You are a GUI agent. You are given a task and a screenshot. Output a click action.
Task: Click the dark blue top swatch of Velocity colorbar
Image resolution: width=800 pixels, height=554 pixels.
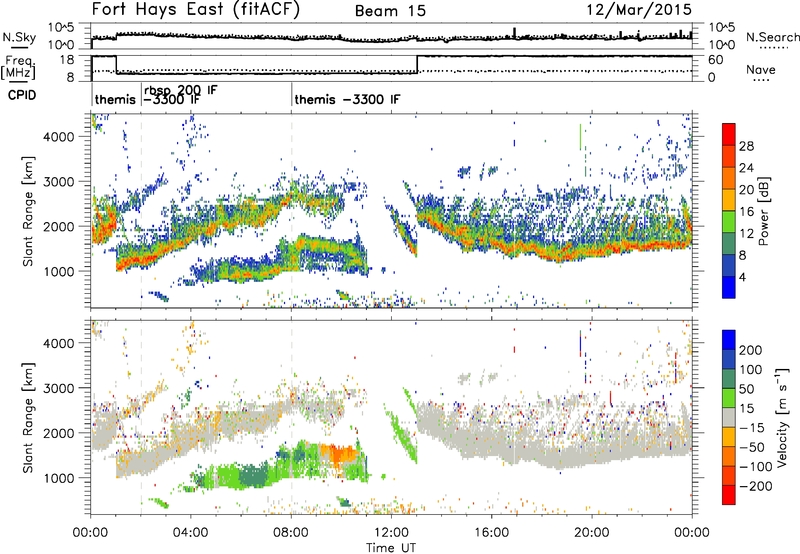[729, 340]
